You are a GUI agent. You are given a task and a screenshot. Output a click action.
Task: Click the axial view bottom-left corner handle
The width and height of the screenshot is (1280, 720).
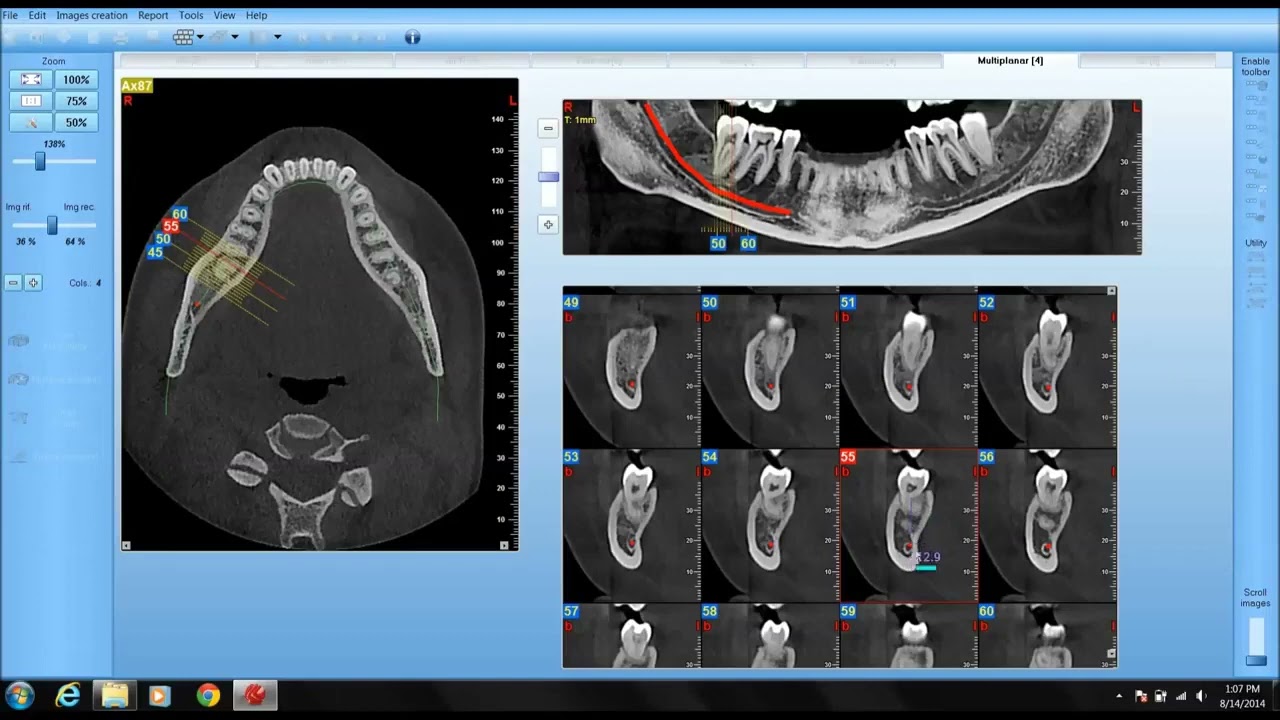coord(126,545)
